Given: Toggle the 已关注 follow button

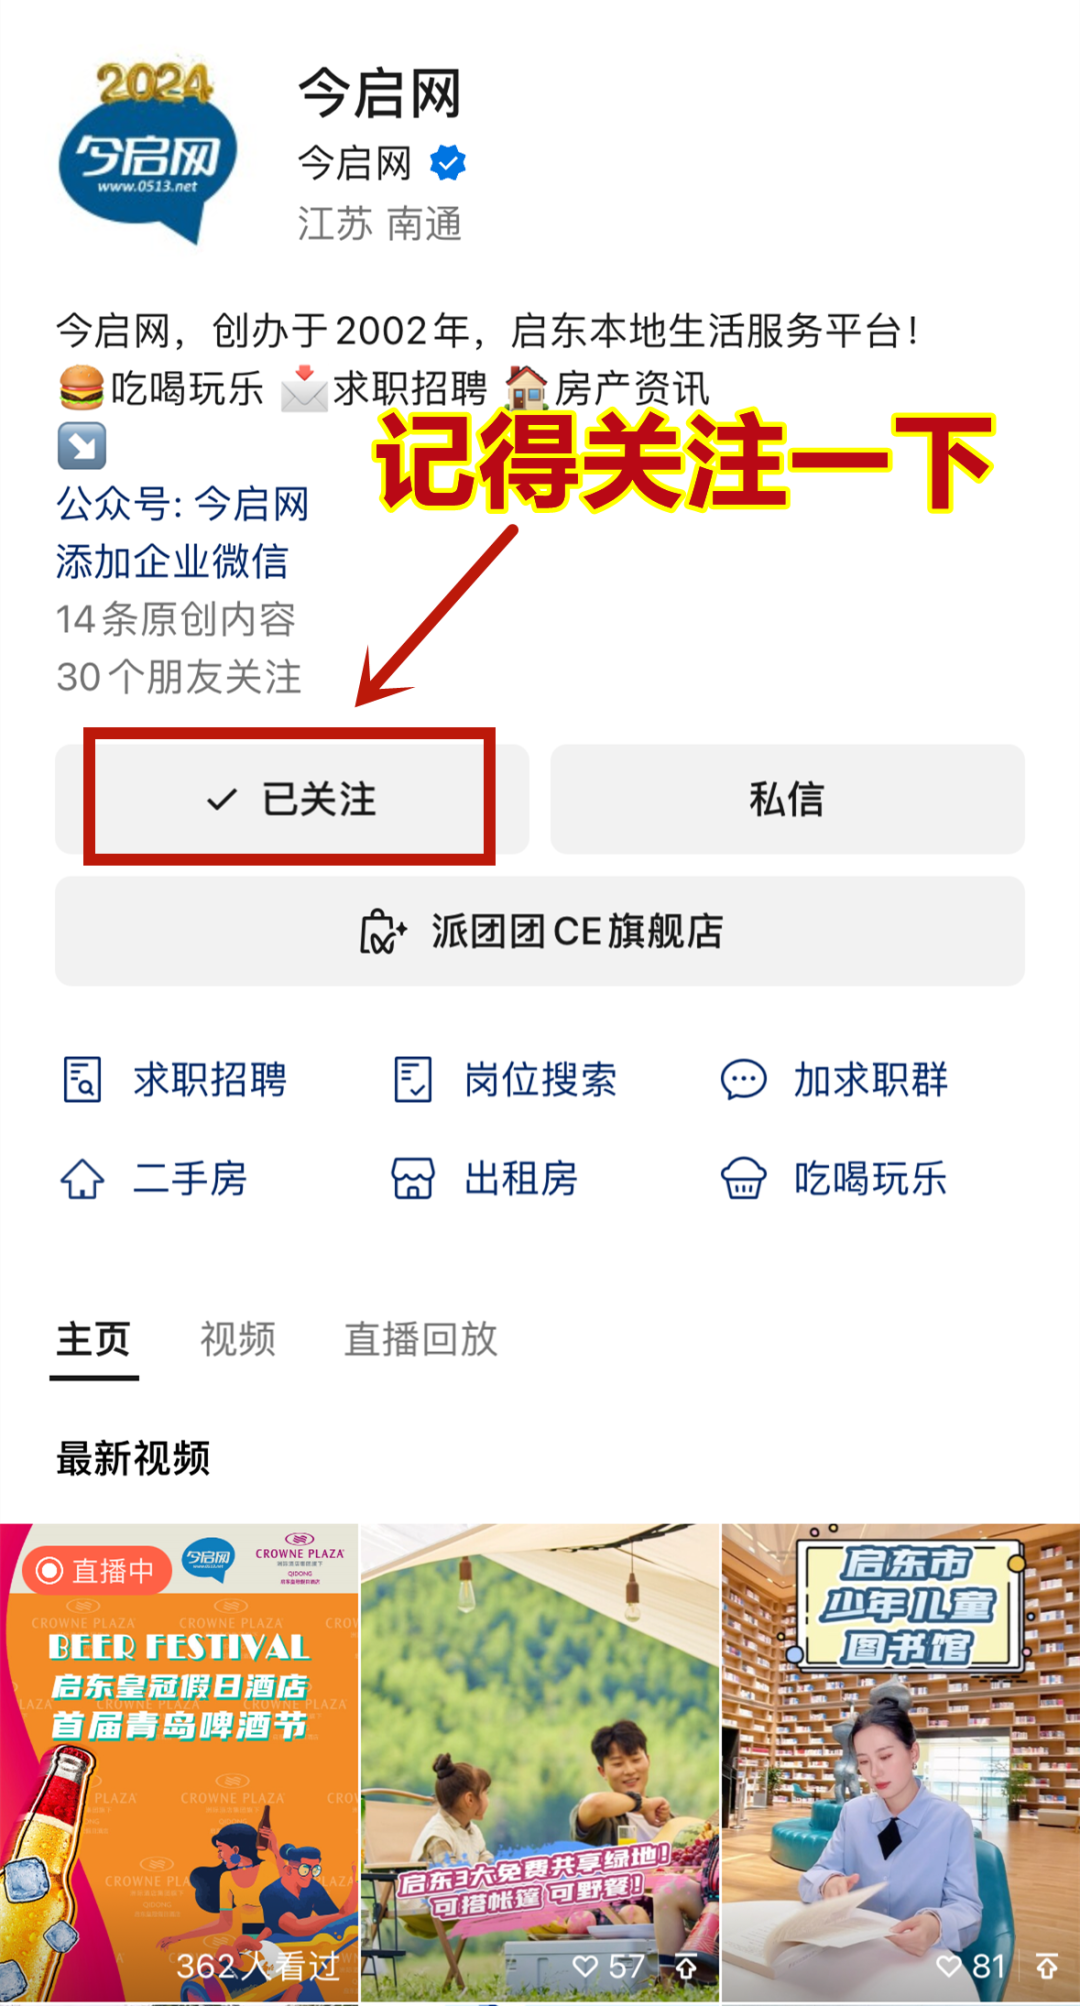Looking at the screenshot, I should (x=291, y=799).
